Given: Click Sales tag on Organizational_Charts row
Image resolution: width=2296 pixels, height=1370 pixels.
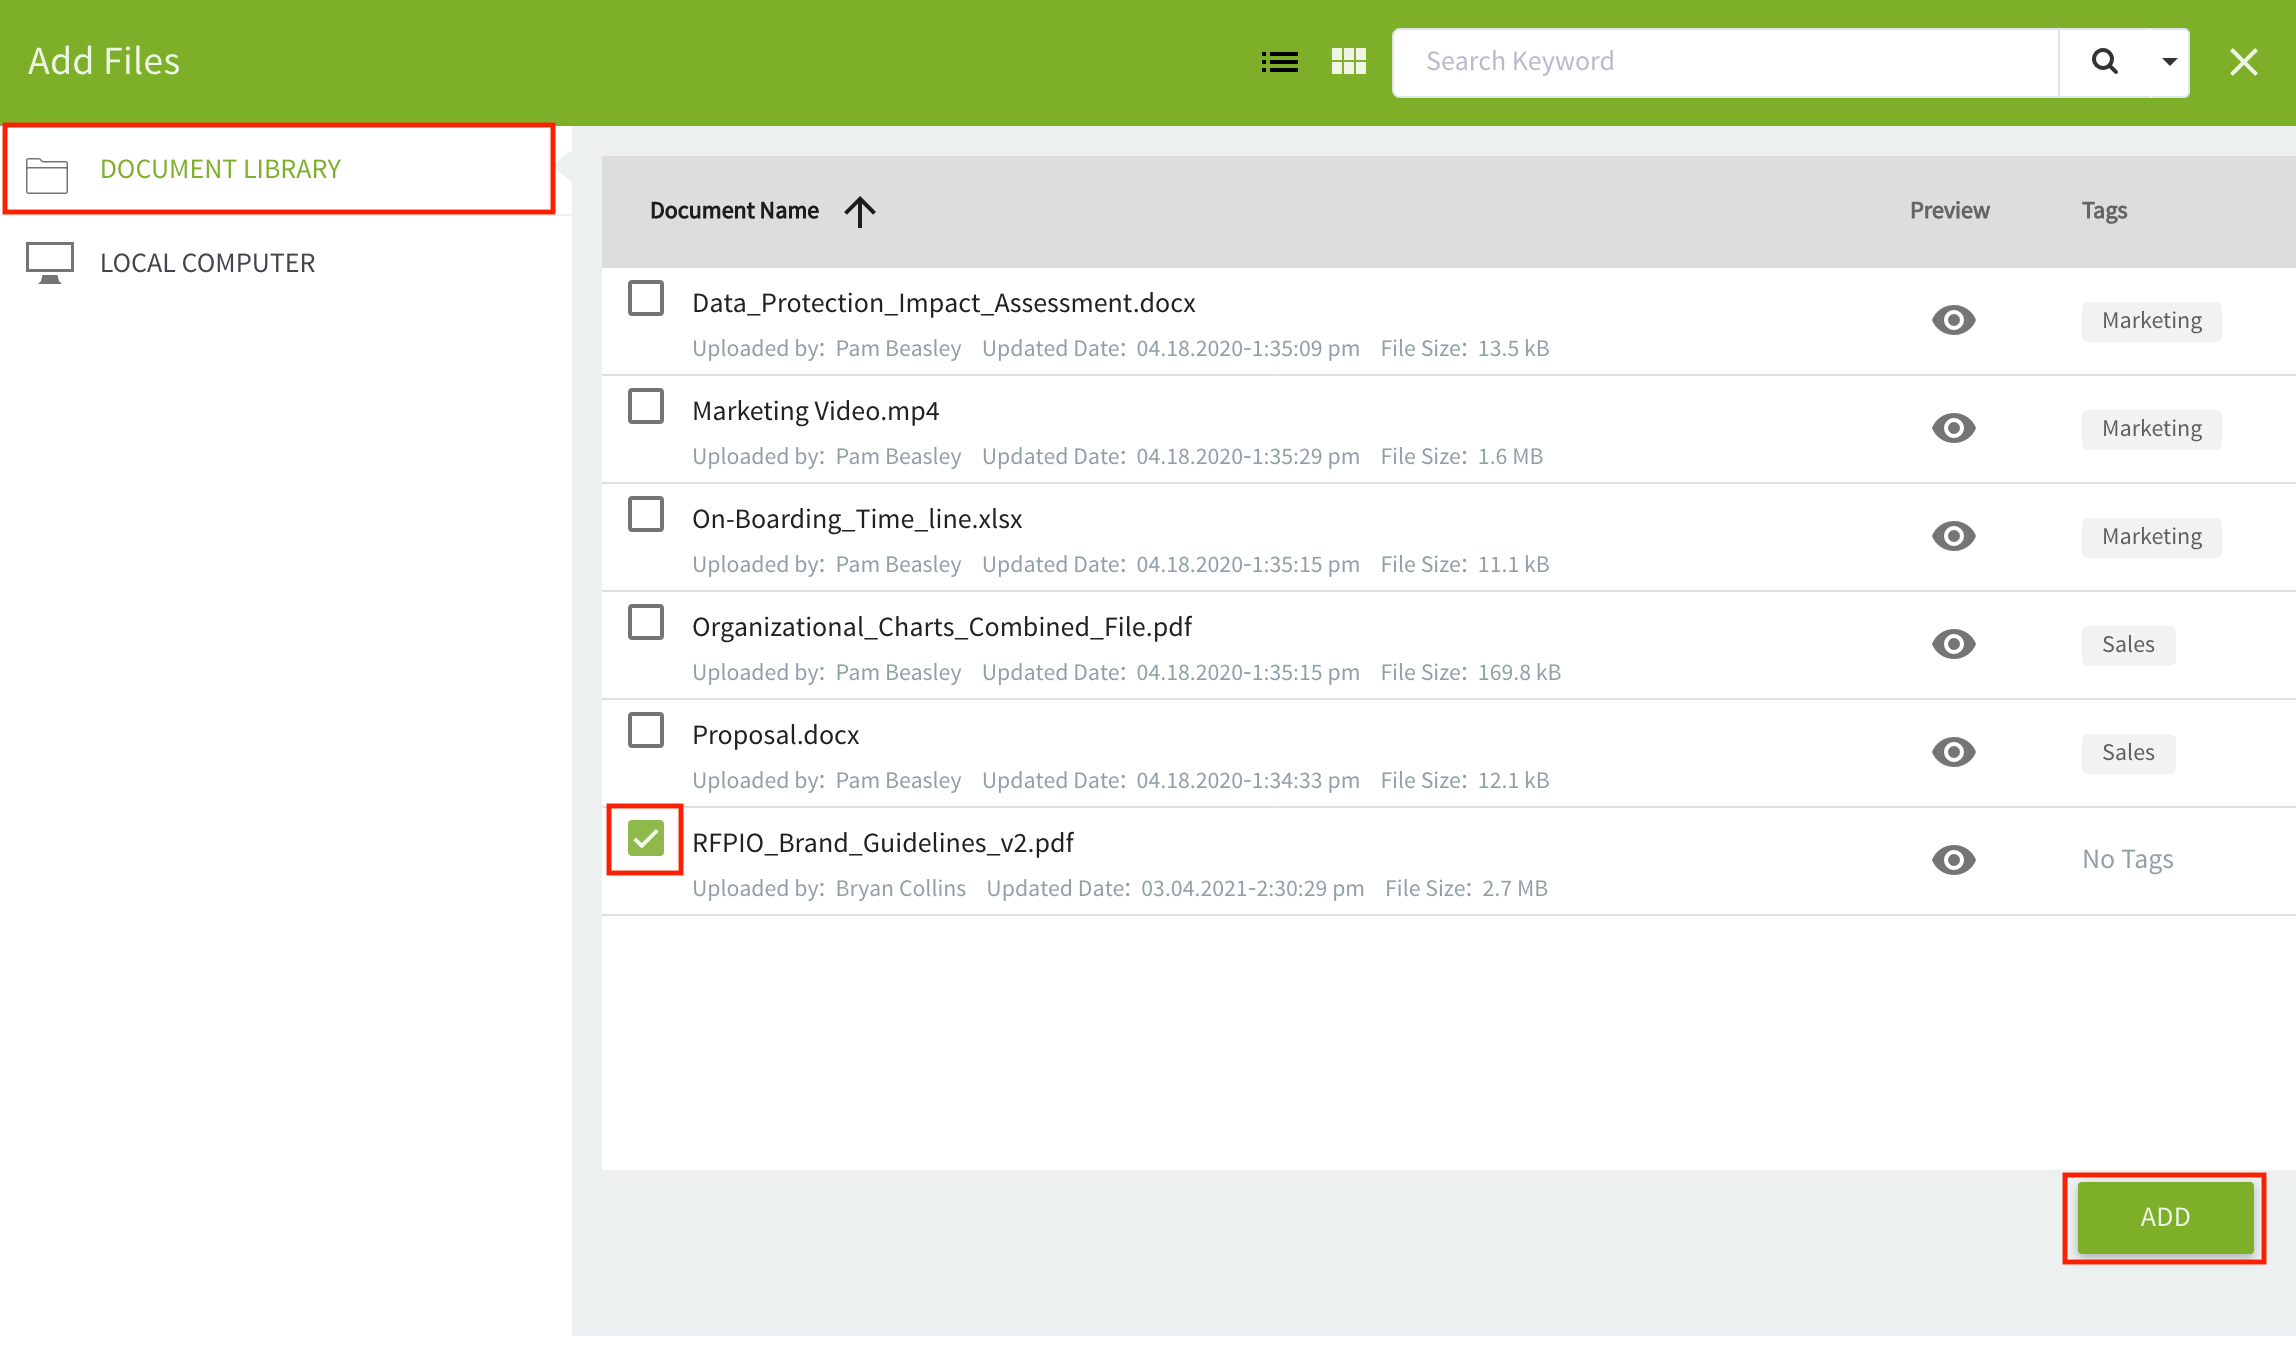Looking at the screenshot, I should (x=2128, y=645).
